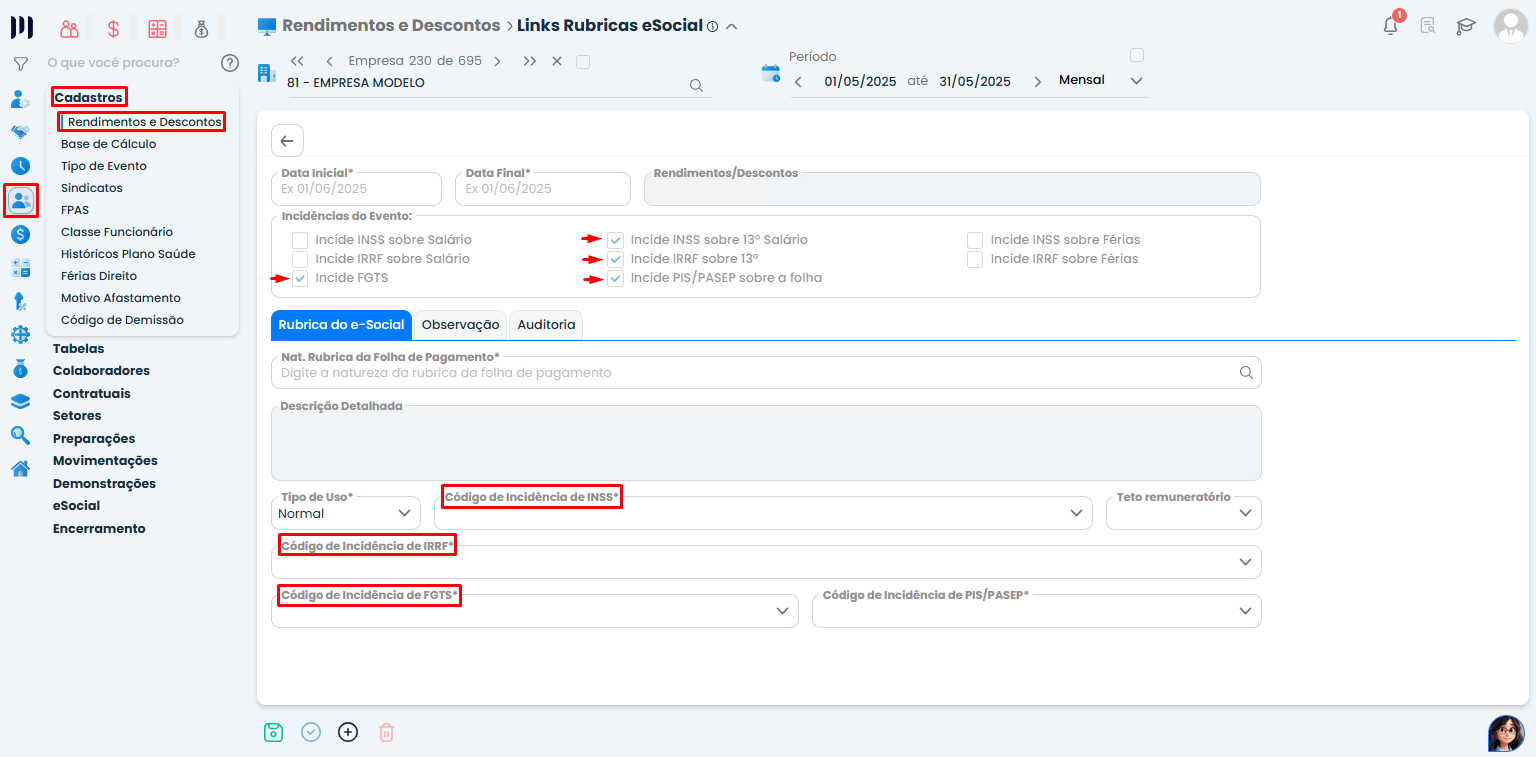Click the red trash delete icon

coord(387,732)
